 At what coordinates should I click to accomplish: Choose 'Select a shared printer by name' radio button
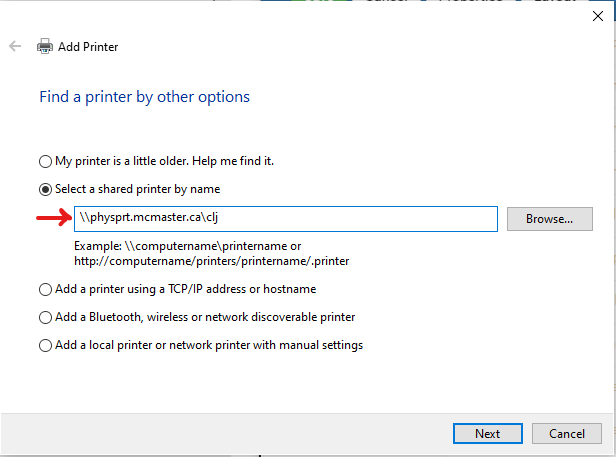(x=44, y=189)
